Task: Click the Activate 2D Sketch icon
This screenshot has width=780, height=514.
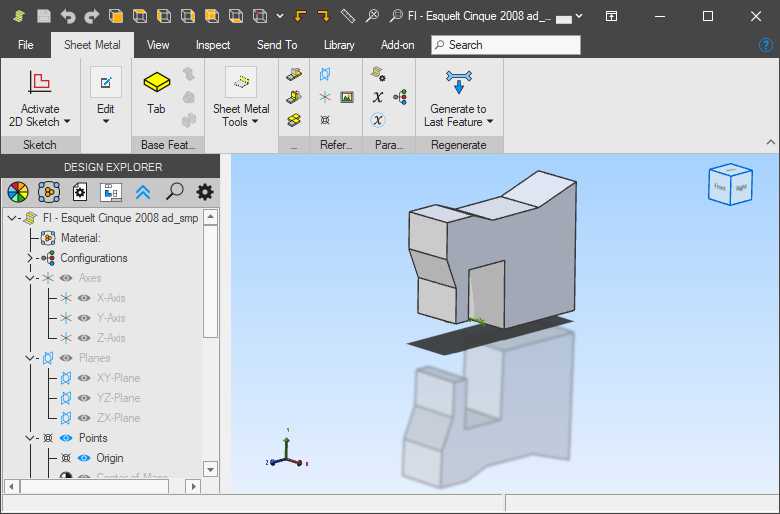Action: [39, 83]
